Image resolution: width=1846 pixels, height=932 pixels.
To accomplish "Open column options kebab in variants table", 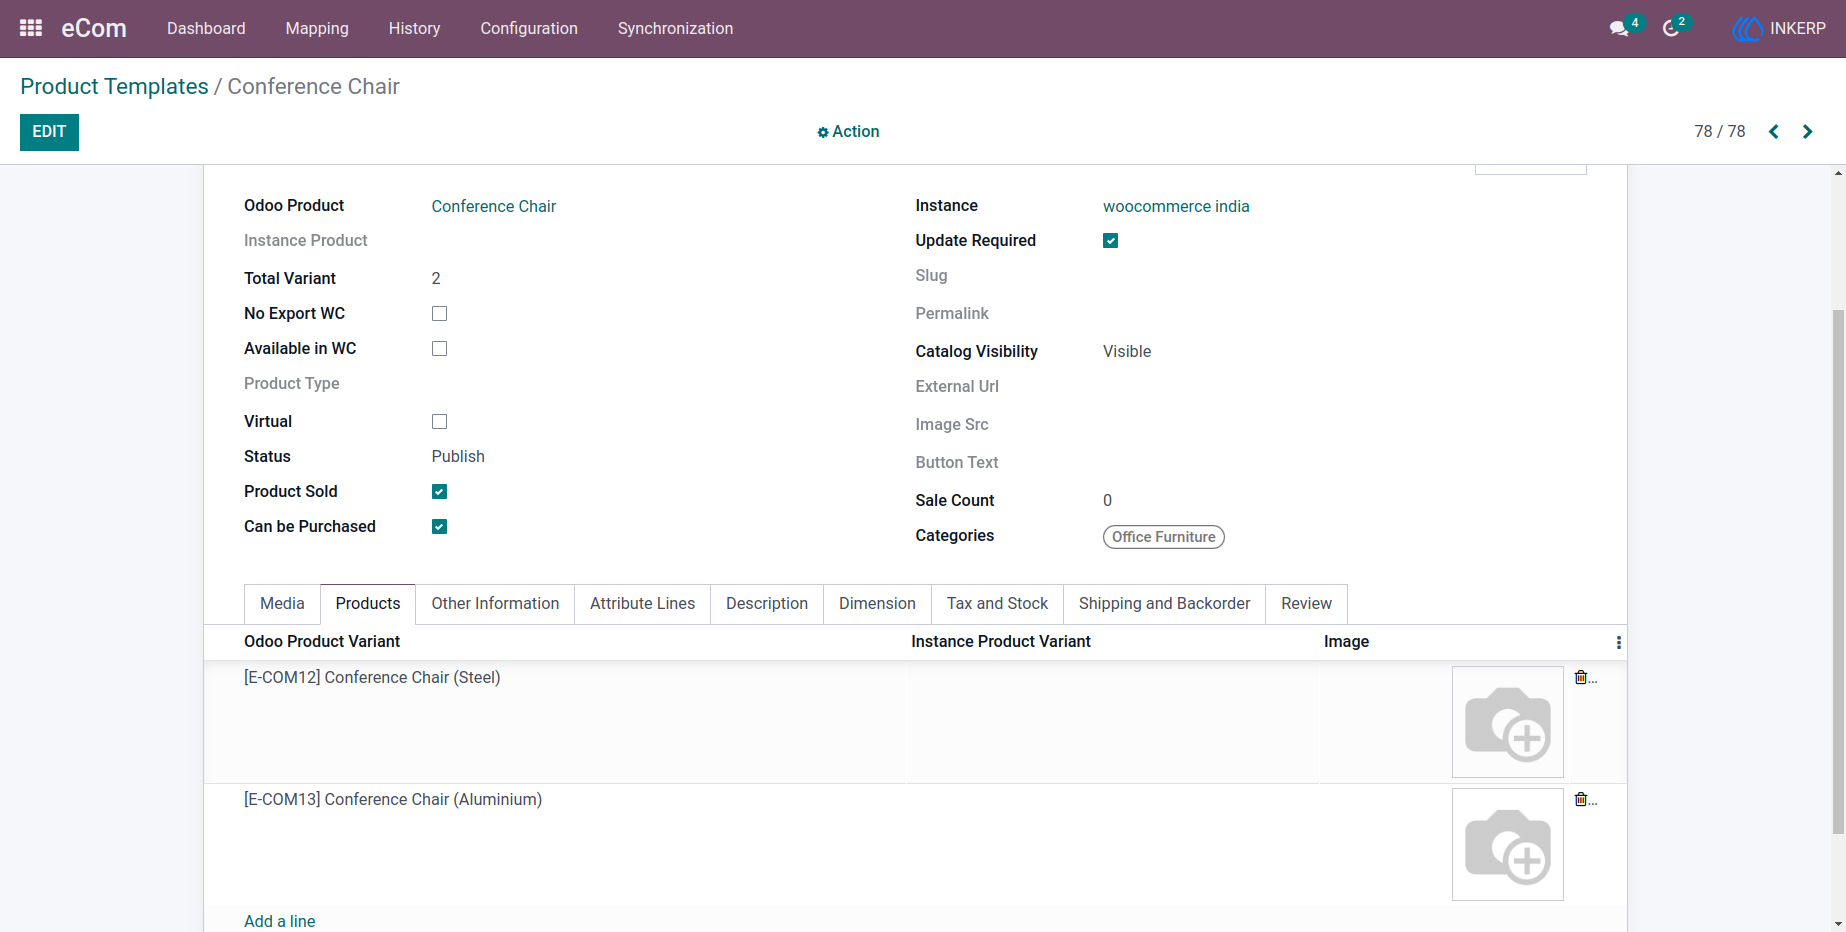I will 1619,643.
